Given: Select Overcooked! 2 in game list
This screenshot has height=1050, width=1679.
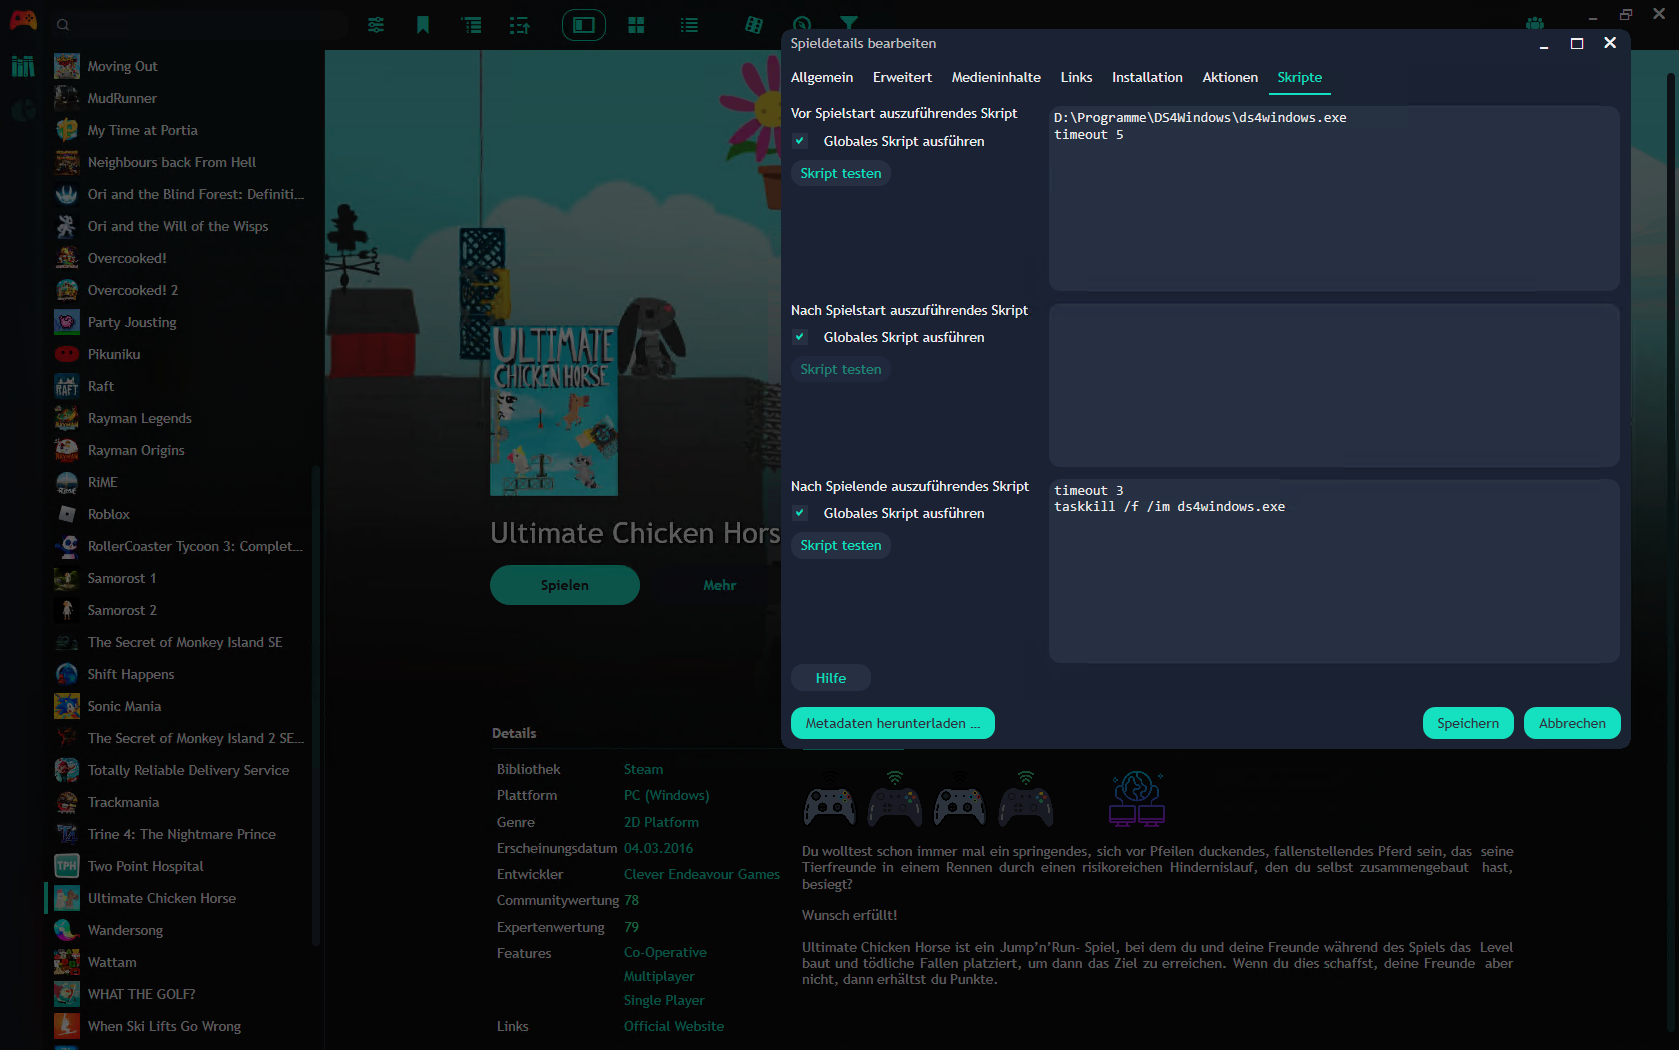Looking at the screenshot, I should click(180, 290).
